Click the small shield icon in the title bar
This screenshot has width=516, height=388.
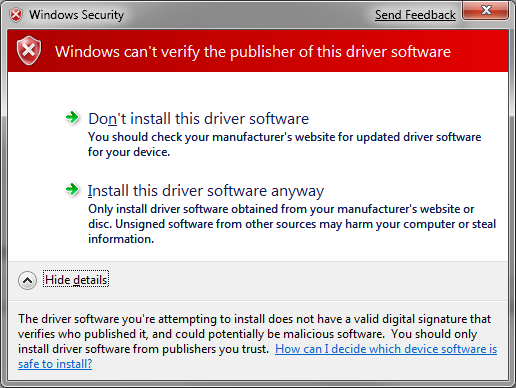(16, 15)
